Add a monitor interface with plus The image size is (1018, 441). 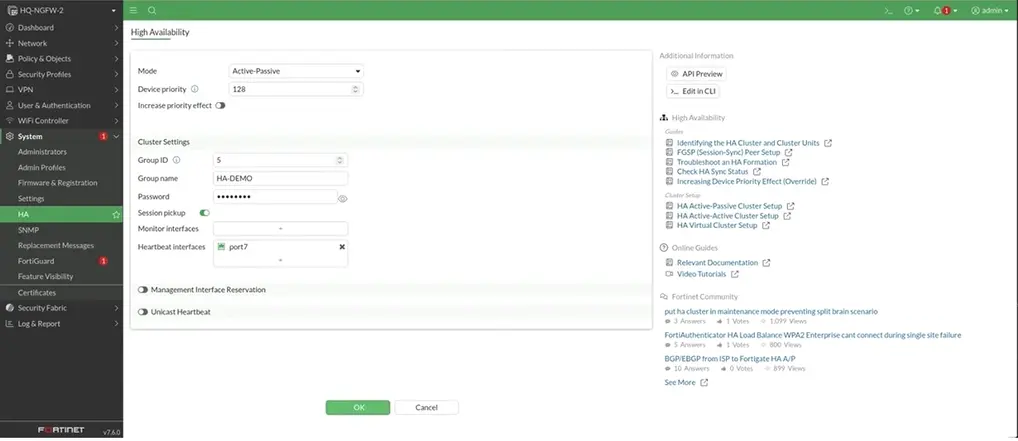pyautogui.click(x=280, y=229)
